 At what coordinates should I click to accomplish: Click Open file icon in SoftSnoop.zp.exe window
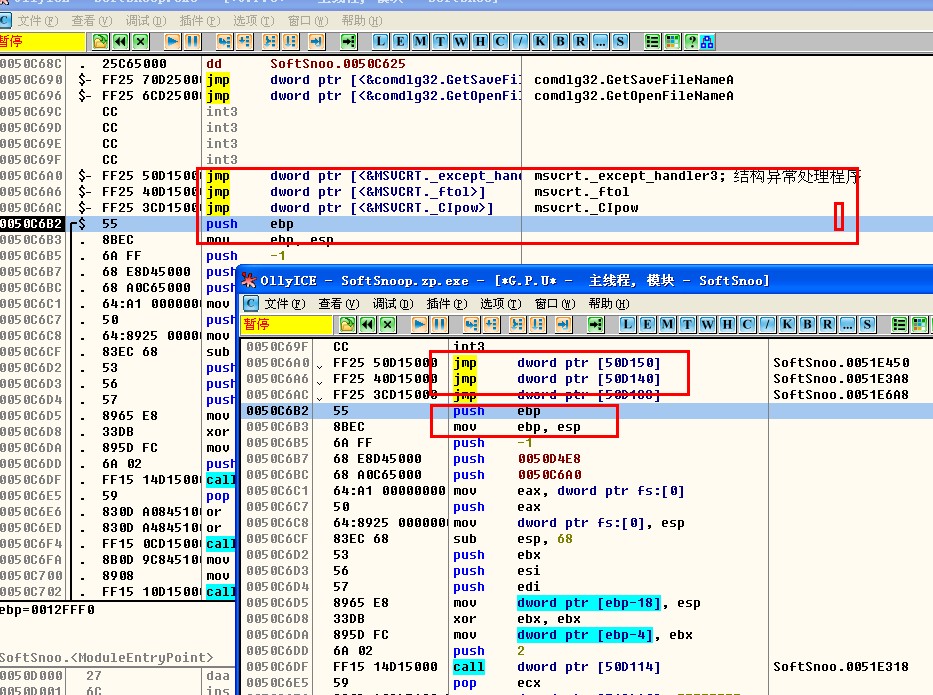coord(347,324)
